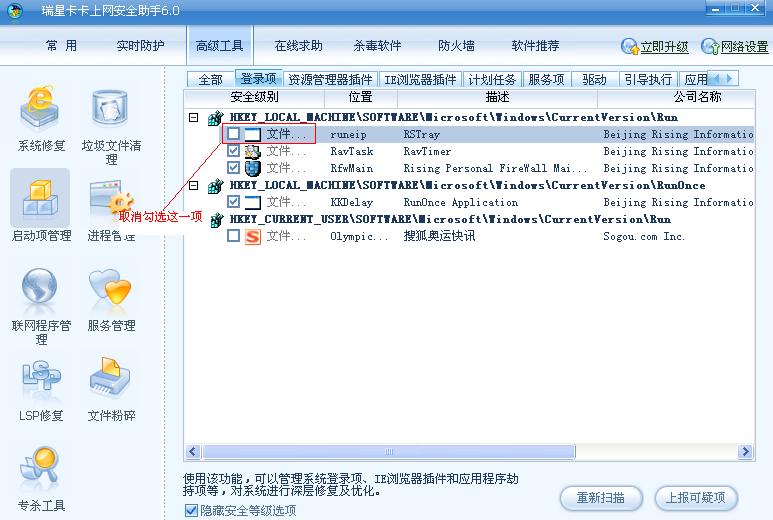Viewport: 773px width, 520px height.
Task: Switch to the 驱动 sub-tab
Action: (594, 79)
